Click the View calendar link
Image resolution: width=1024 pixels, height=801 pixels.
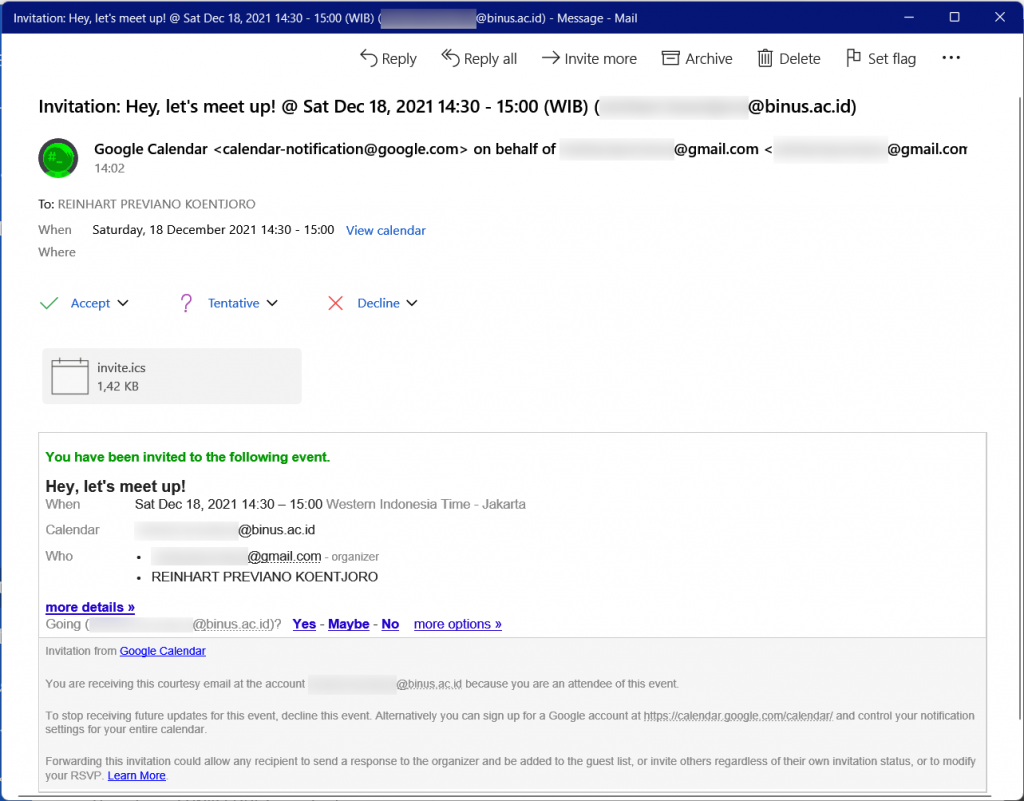point(385,230)
